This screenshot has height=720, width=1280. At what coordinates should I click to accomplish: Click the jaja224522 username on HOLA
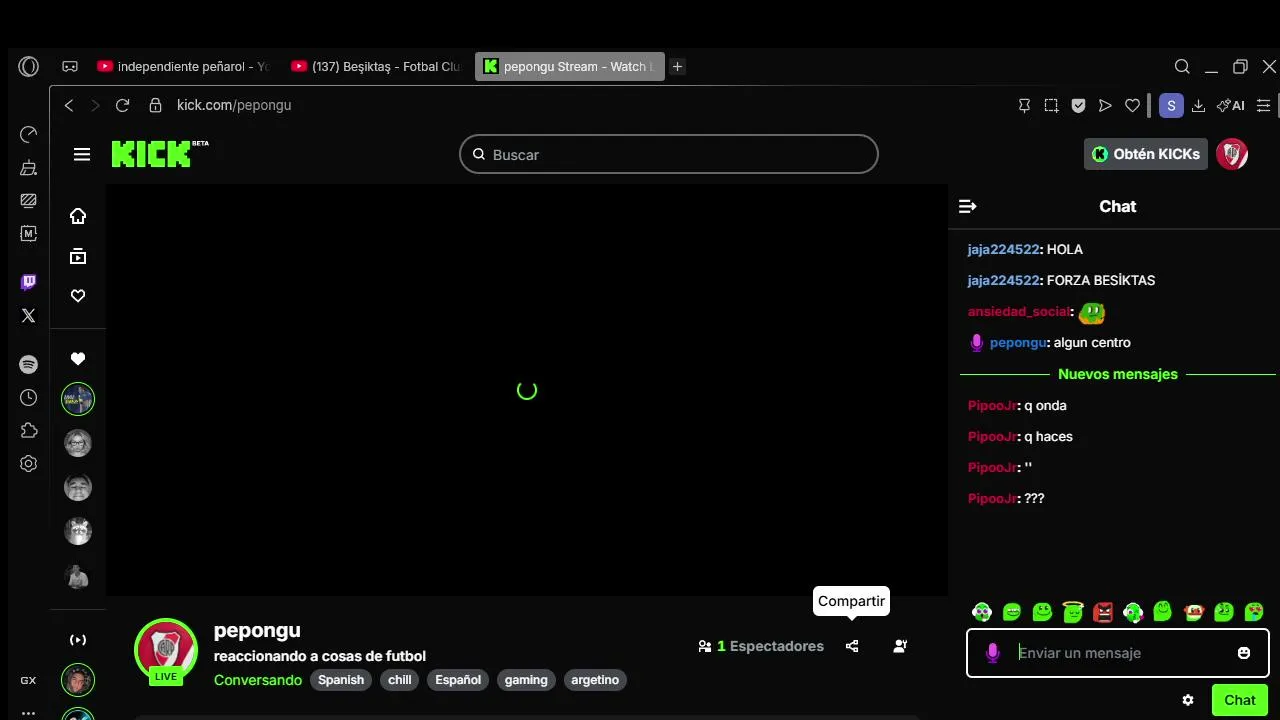pos(1003,249)
